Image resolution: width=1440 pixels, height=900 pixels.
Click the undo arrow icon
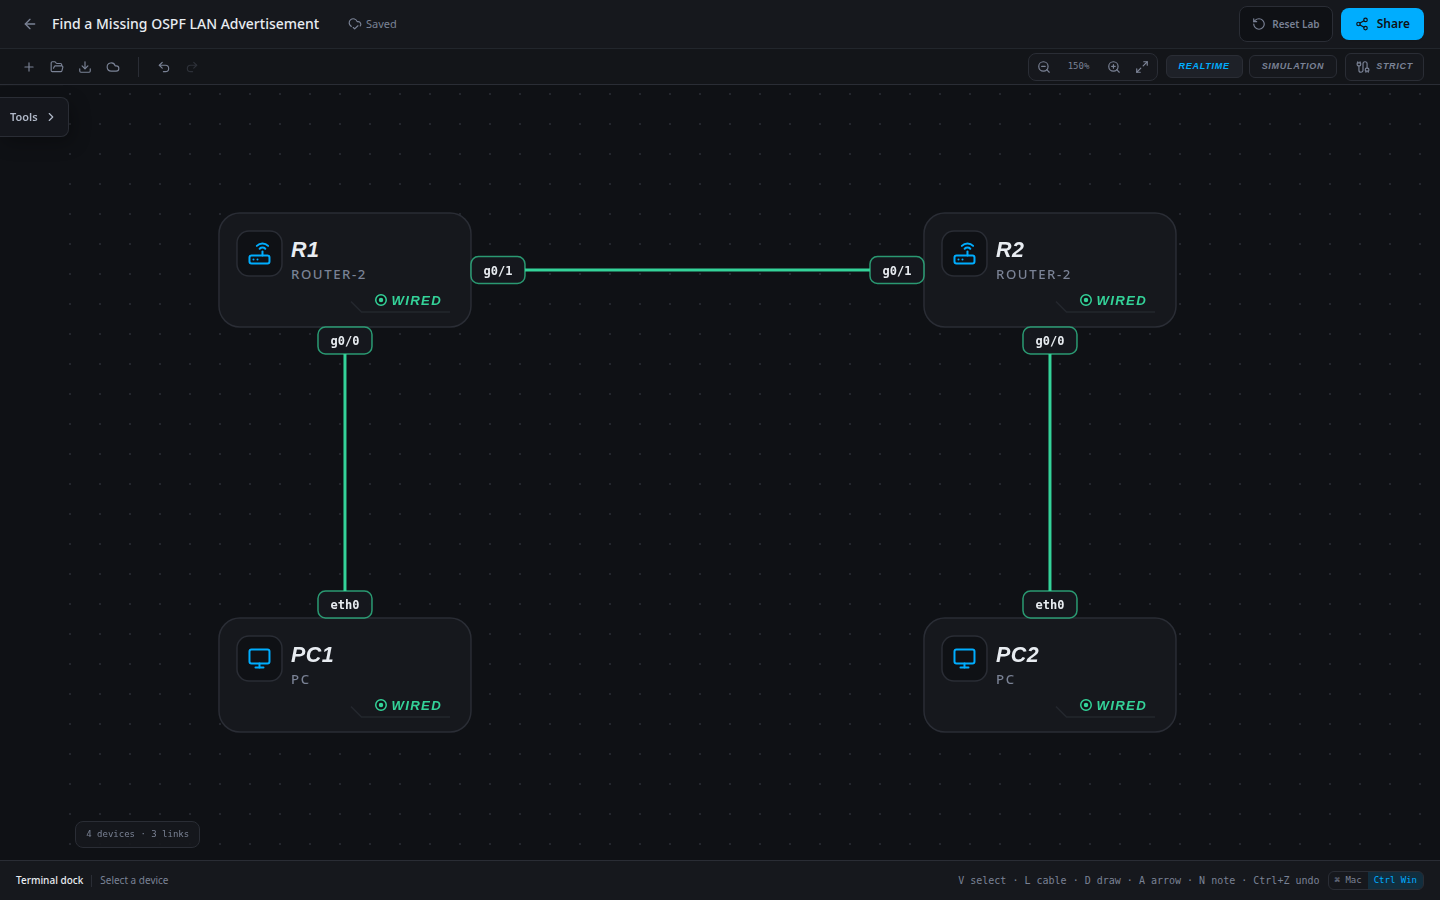pos(164,67)
